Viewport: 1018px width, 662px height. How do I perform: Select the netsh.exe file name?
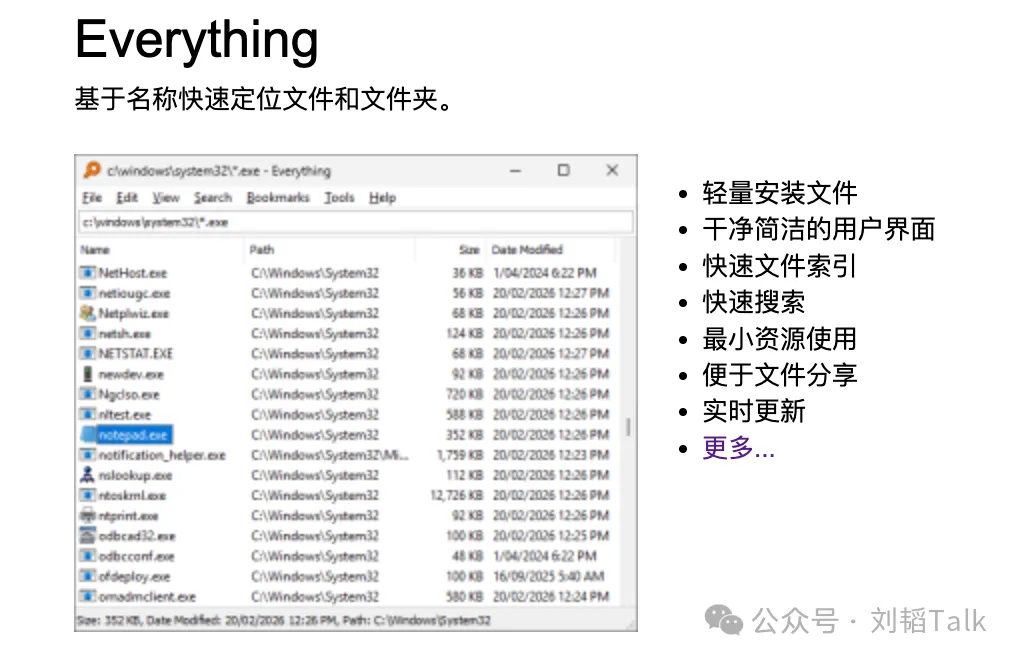pos(125,334)
